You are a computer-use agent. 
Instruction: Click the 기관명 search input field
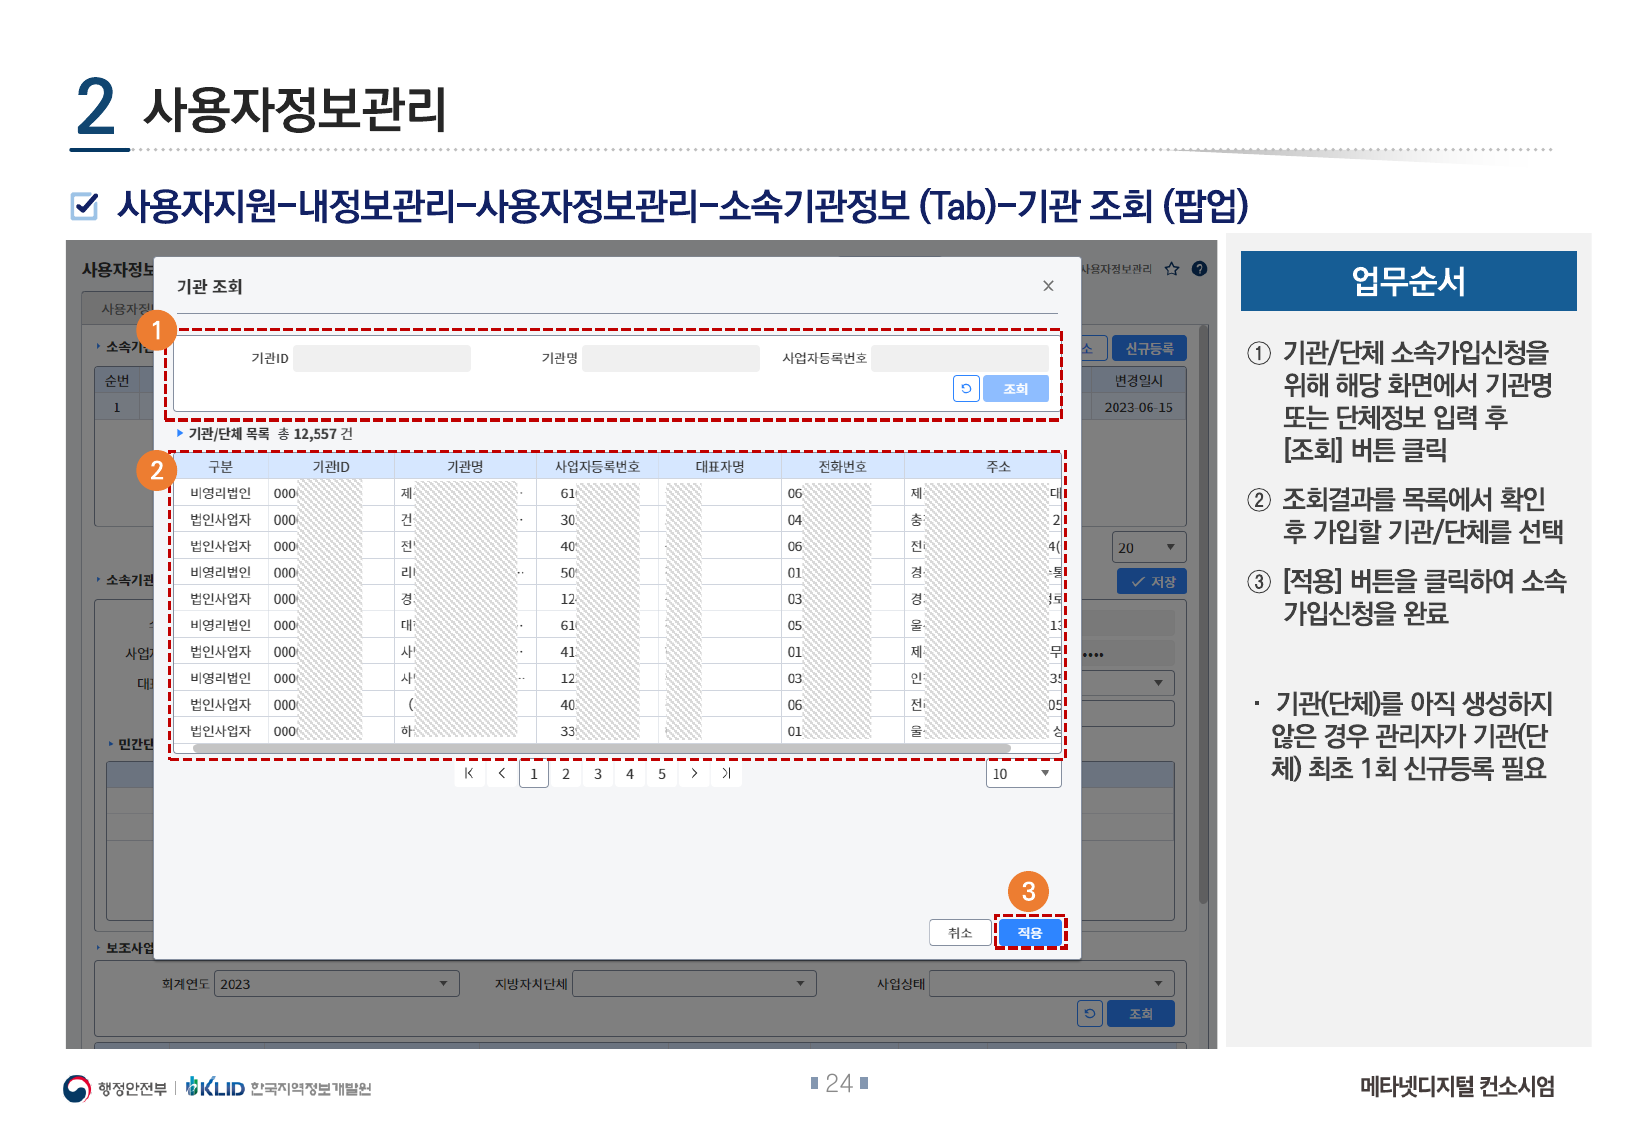(x=670, y=358)
